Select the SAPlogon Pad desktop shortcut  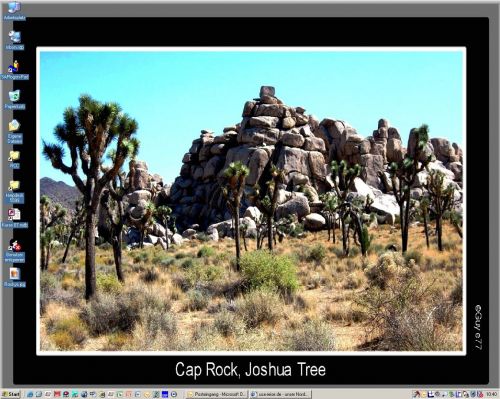(x=15, y=70)
